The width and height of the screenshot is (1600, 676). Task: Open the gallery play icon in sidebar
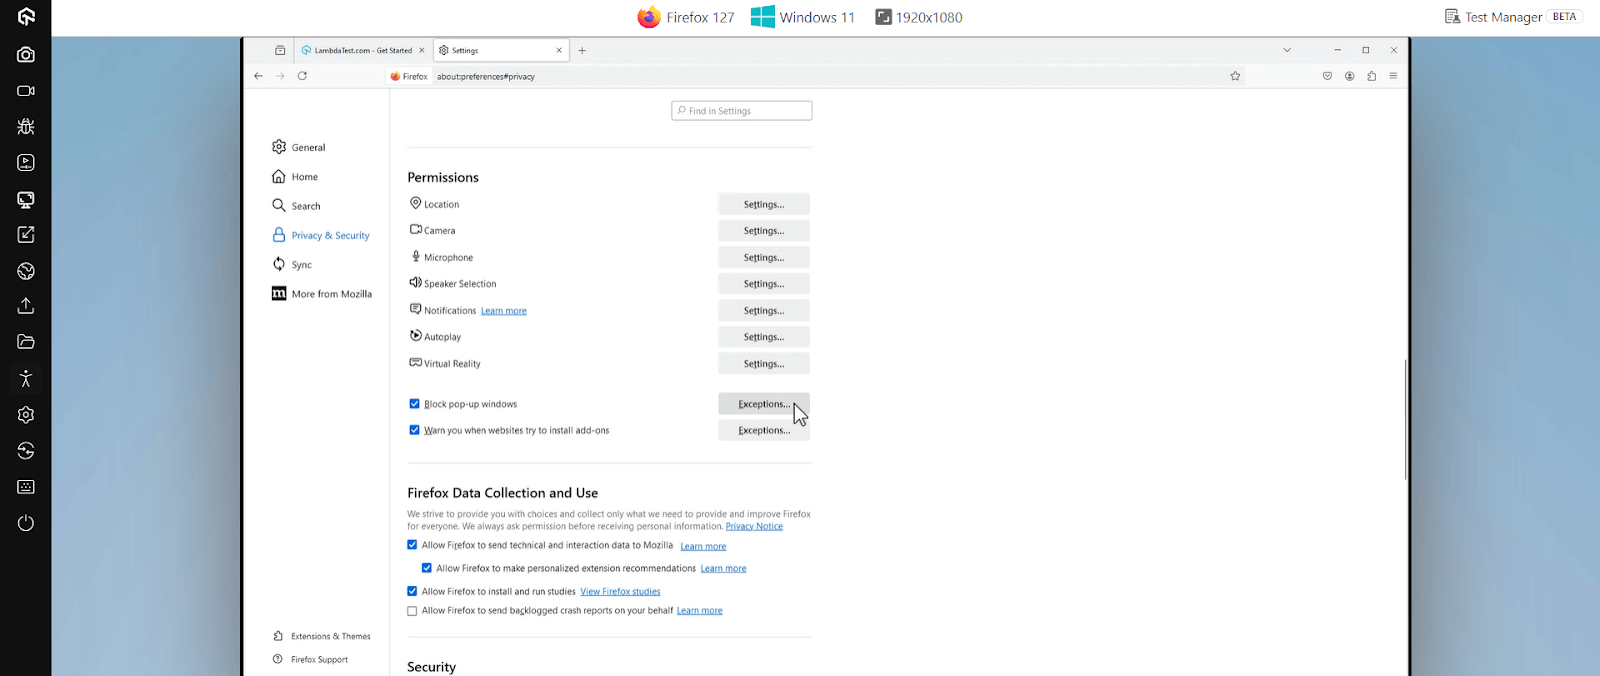(26, 163)
